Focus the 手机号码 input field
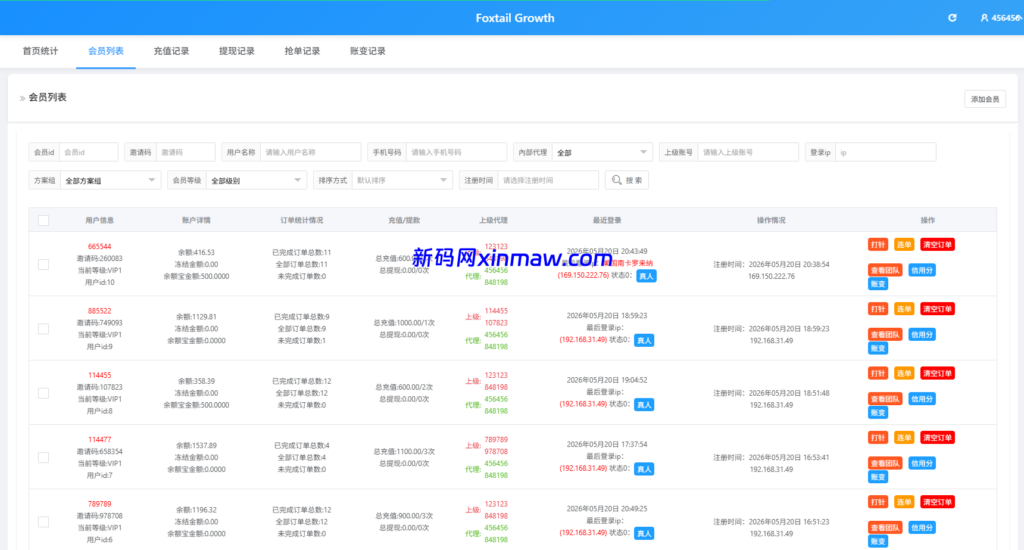Screen dimensions: 1024x550 point(456,152)
